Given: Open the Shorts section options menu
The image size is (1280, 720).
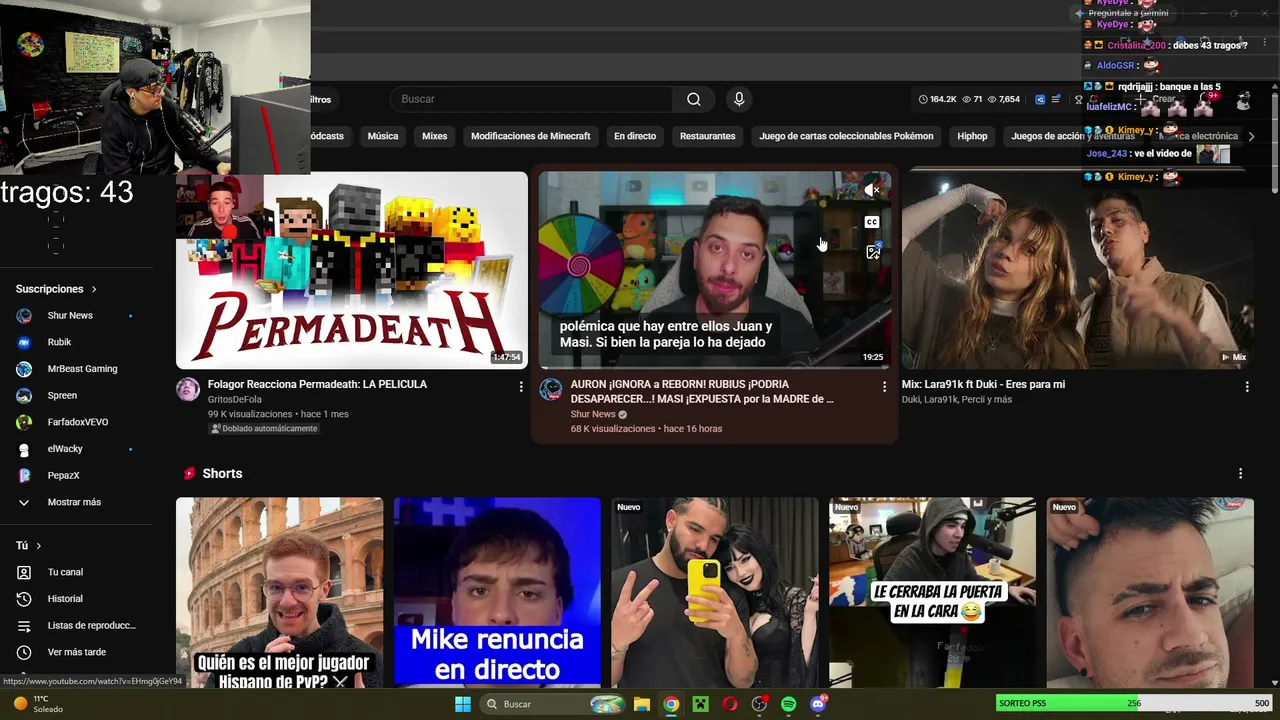Looking at the screenshot, I should click(1241, 473).
